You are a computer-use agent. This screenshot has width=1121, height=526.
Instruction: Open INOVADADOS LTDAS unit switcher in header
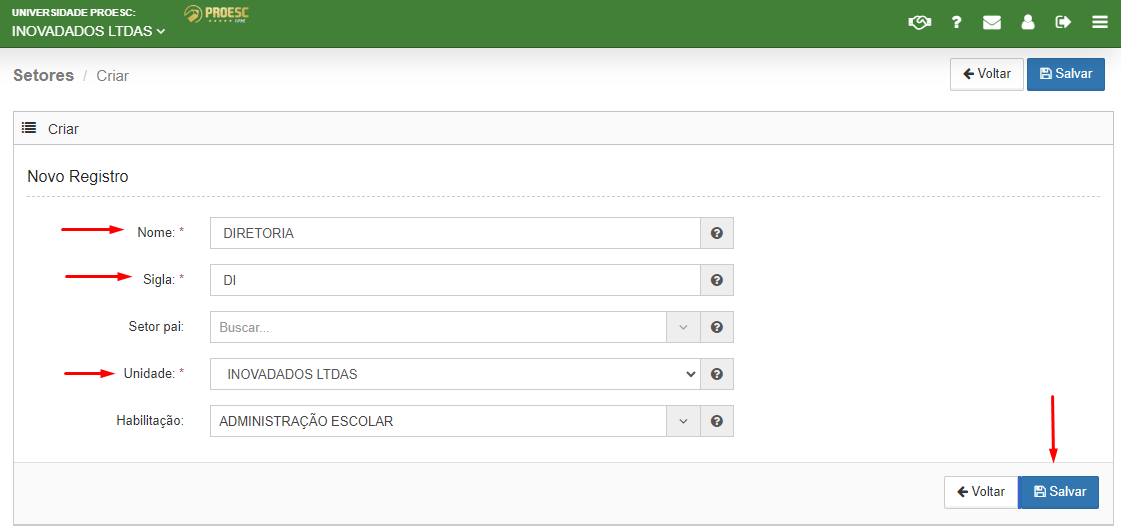[x=89, y=31]
